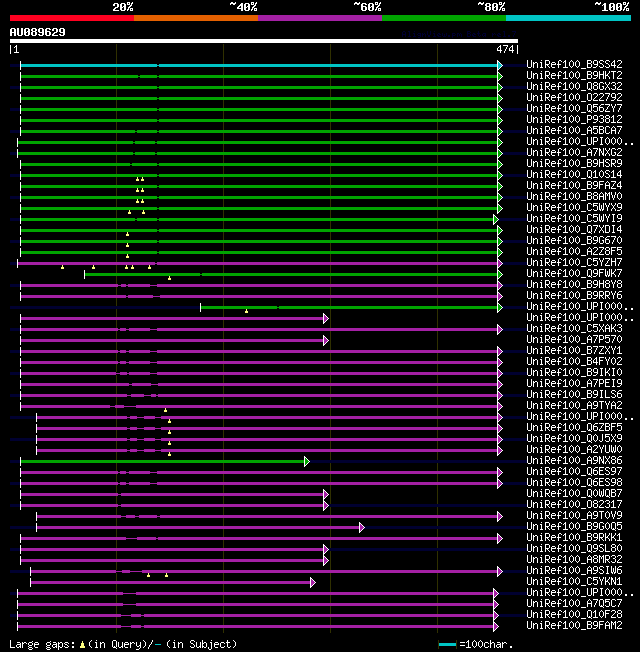This screenshot has width=640, height=652.
Task: Open hit label UniRef100_B9HKT2
Action: click(x=574, y=75)
